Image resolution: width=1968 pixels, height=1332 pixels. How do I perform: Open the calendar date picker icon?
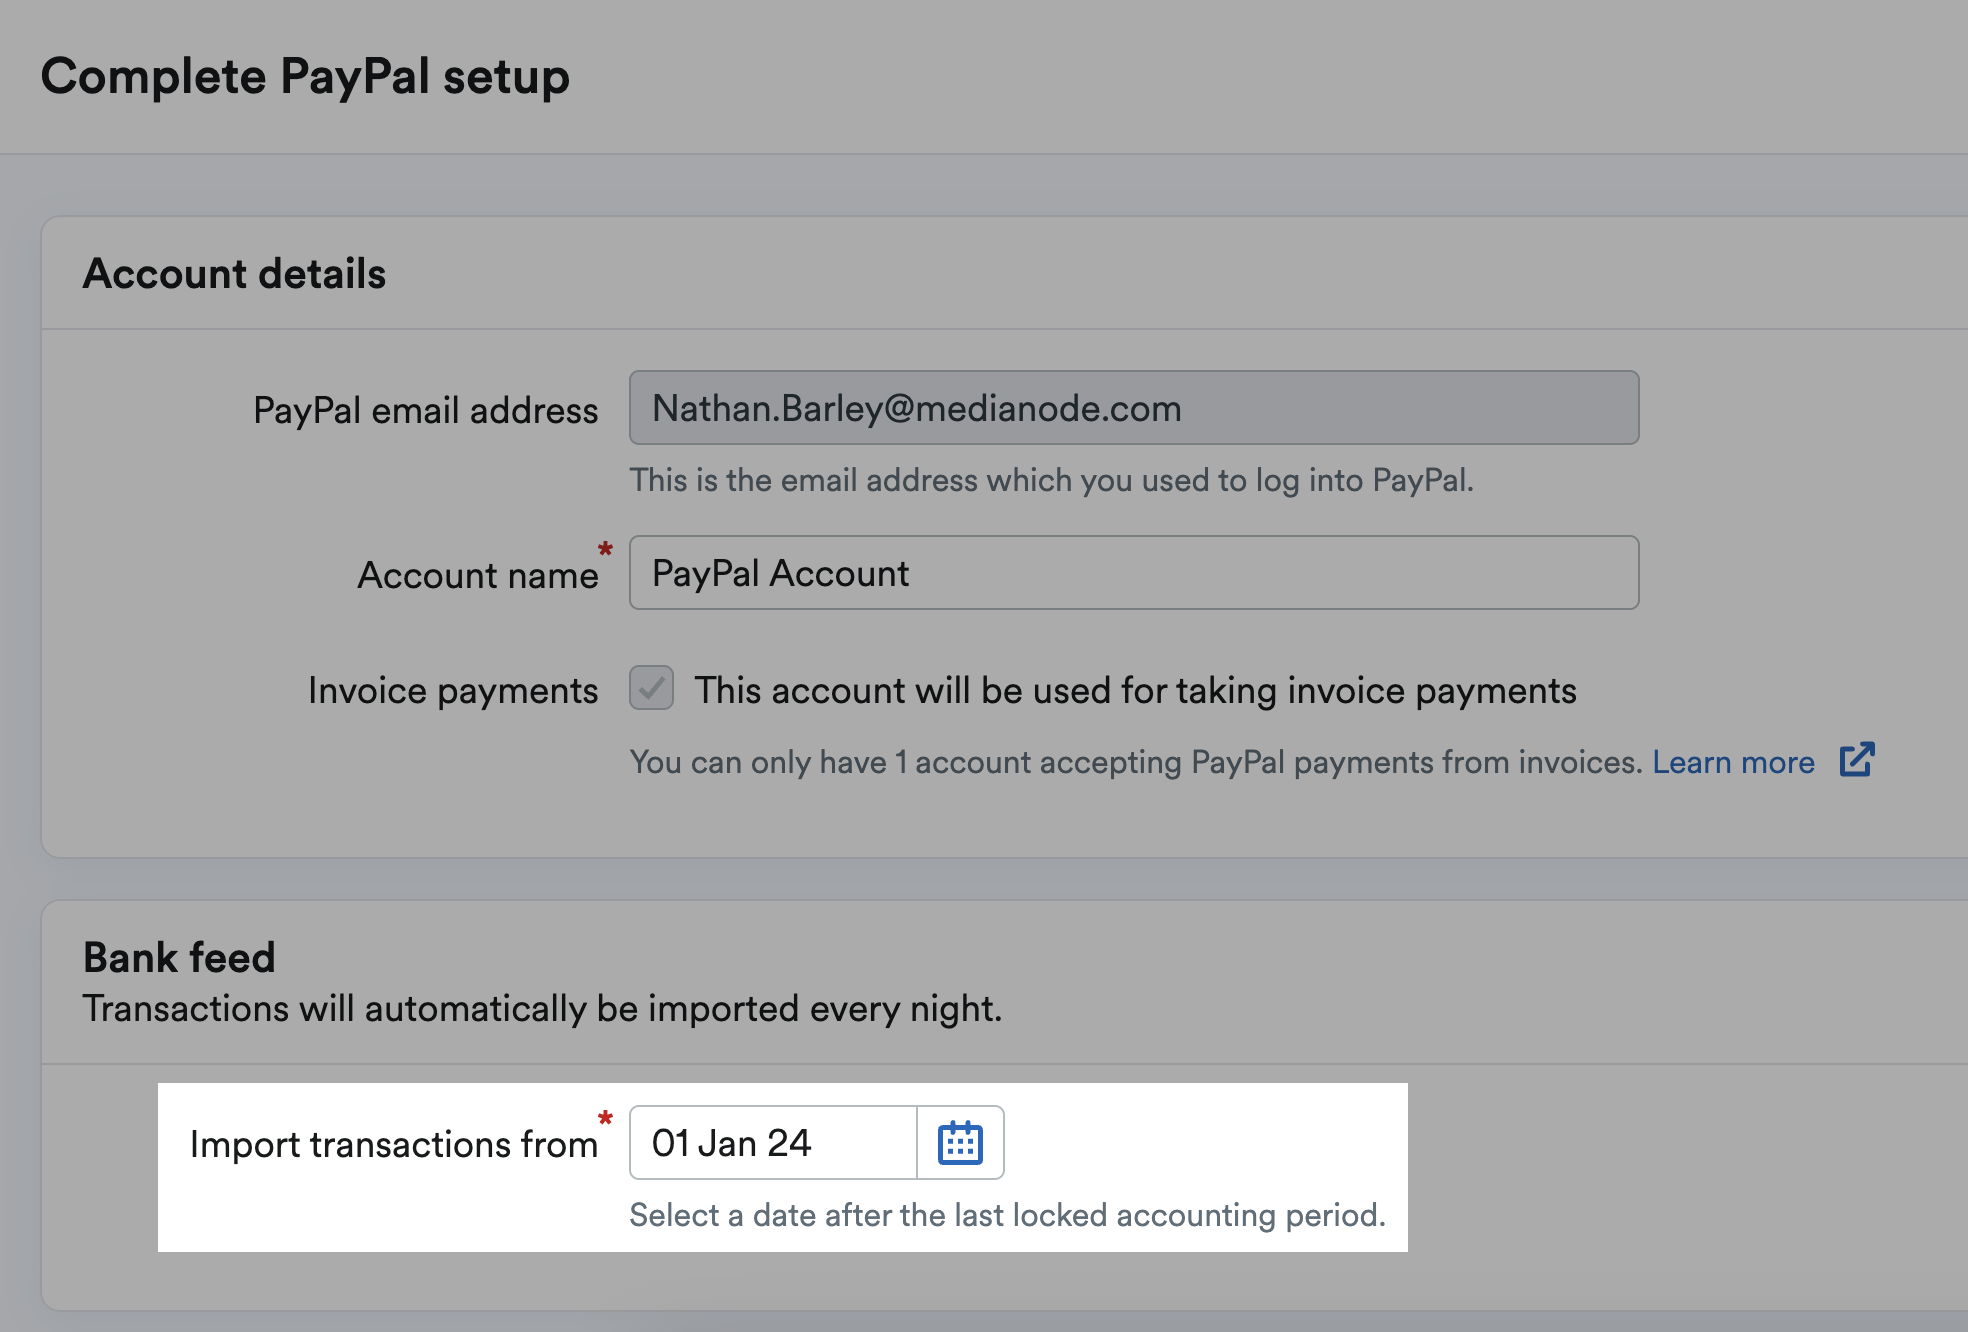pyautogui.click(x=960, y=1143)
